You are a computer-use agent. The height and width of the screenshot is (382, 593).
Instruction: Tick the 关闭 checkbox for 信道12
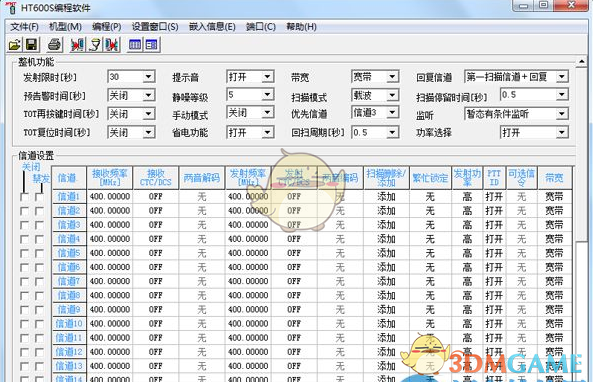[24, 352]
